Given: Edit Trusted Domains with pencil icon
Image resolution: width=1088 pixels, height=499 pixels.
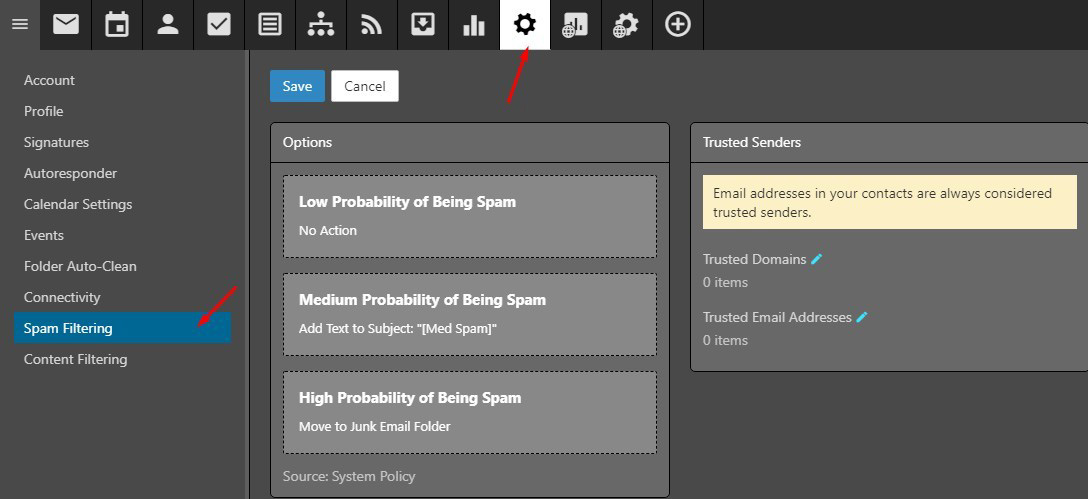Looking at the screenshot, I should pos(817,259).
